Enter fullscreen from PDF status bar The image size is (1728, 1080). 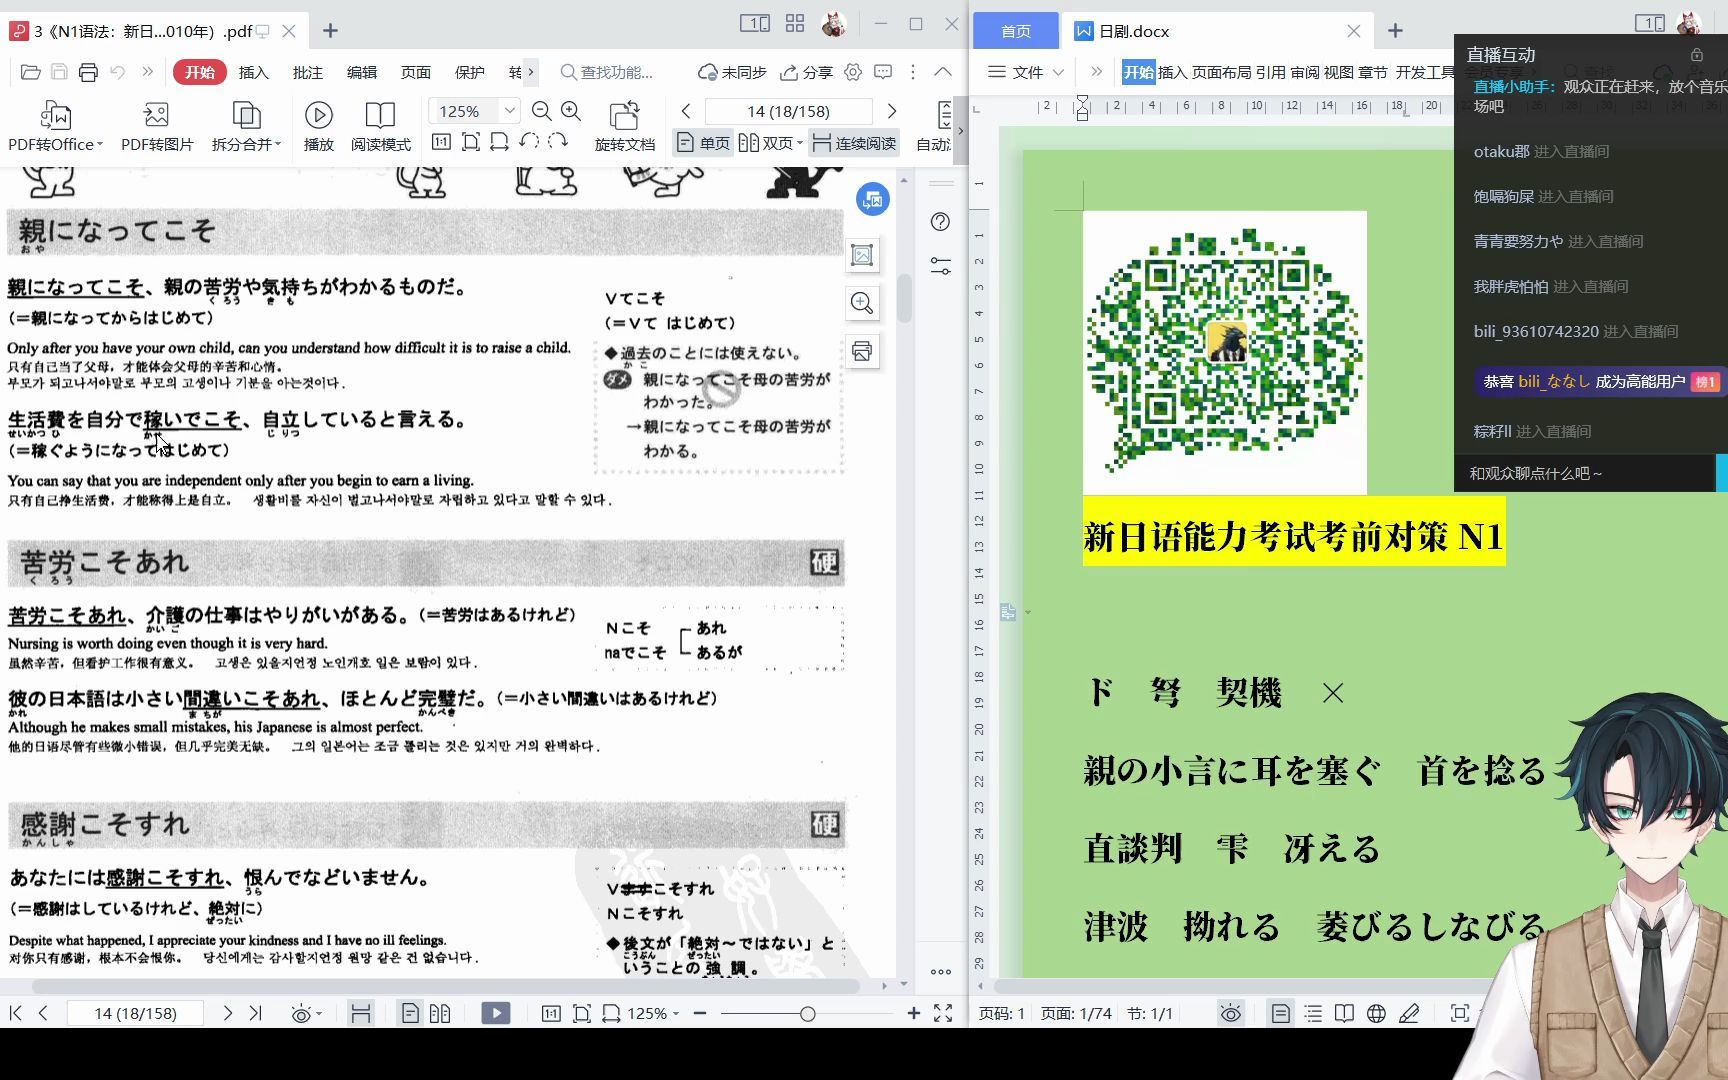click(x=943, y=1014)
